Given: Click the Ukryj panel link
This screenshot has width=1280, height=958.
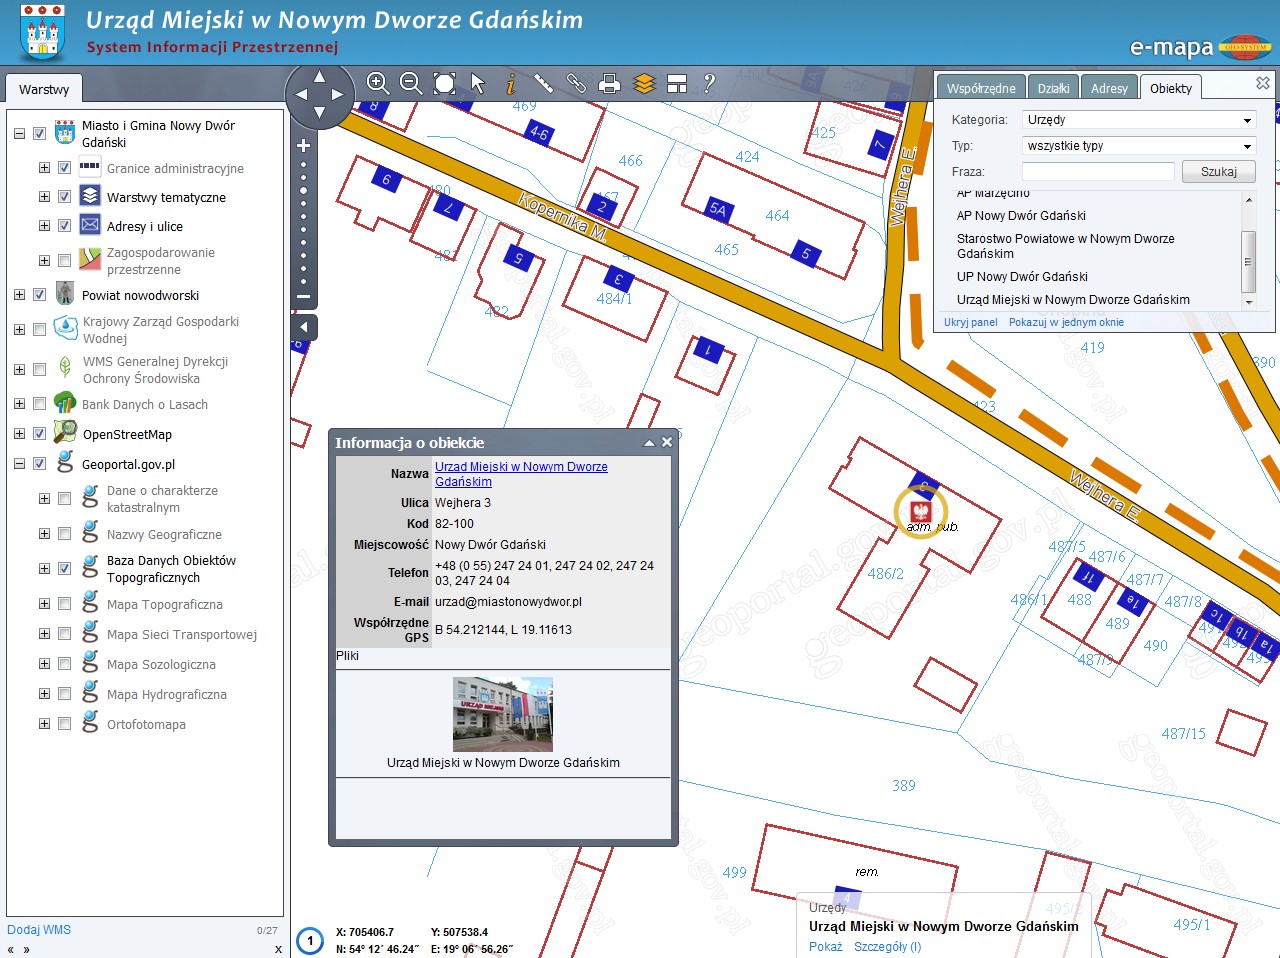Looking at the screenshot, I should pyautogui.click(x=971, y=322).
